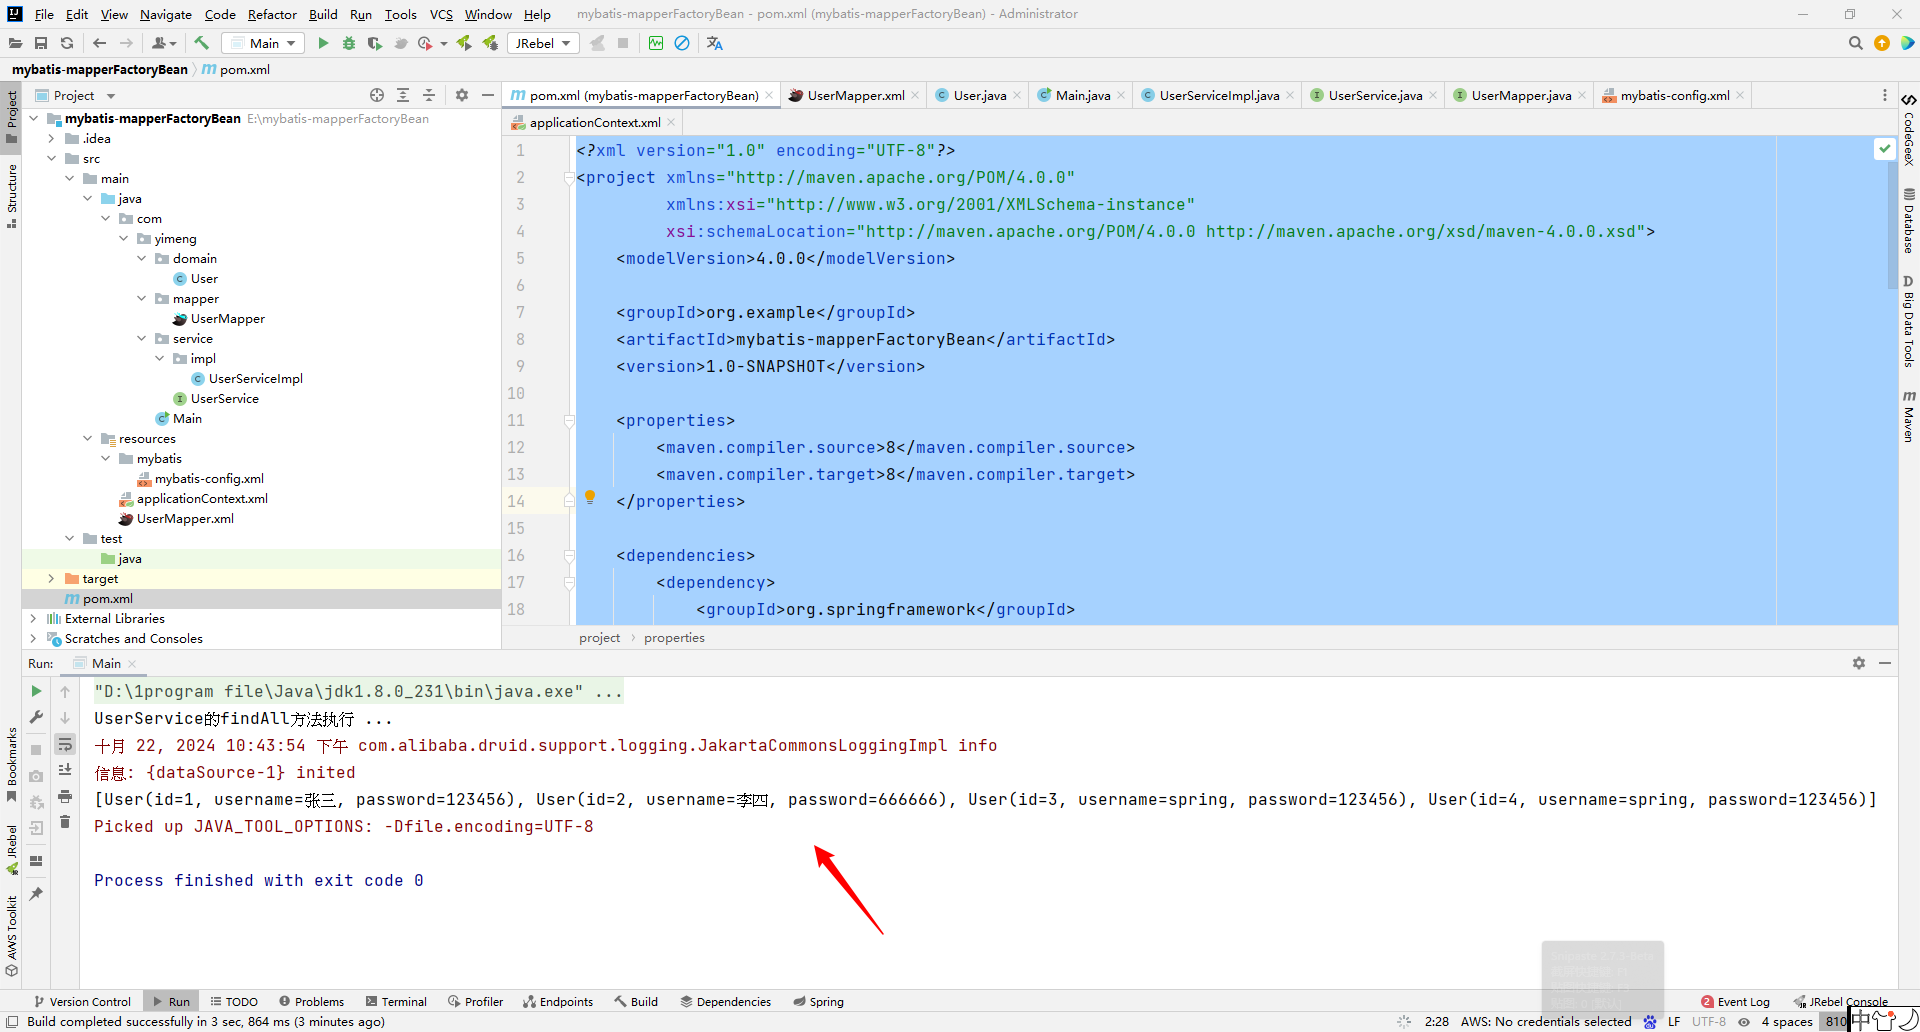Collapse the domain package
Screen dimensions: 1920x1032
[x=141, y=259]
